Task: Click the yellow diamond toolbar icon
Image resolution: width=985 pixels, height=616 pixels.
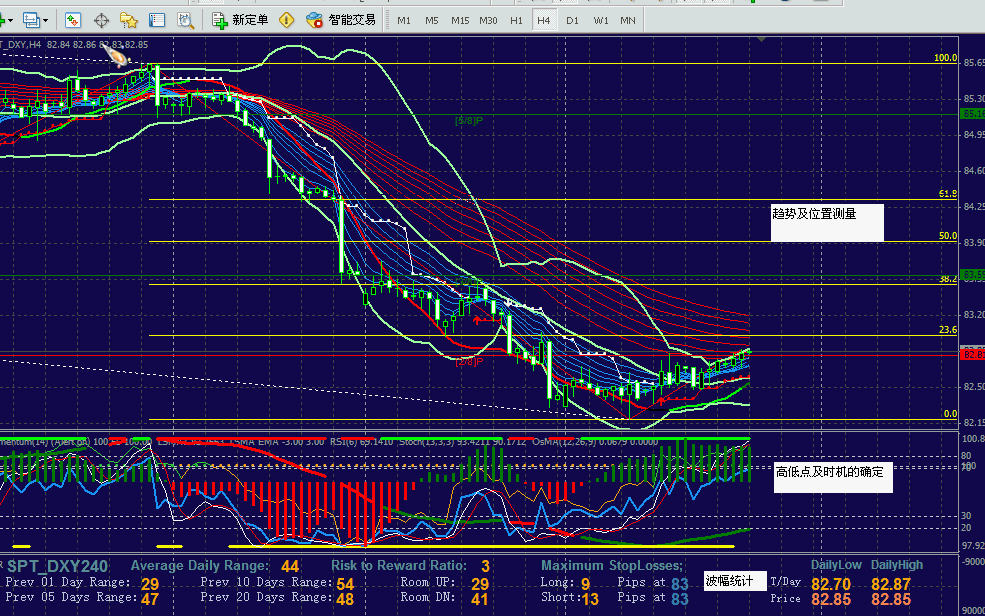Action: tap(287, 20)
